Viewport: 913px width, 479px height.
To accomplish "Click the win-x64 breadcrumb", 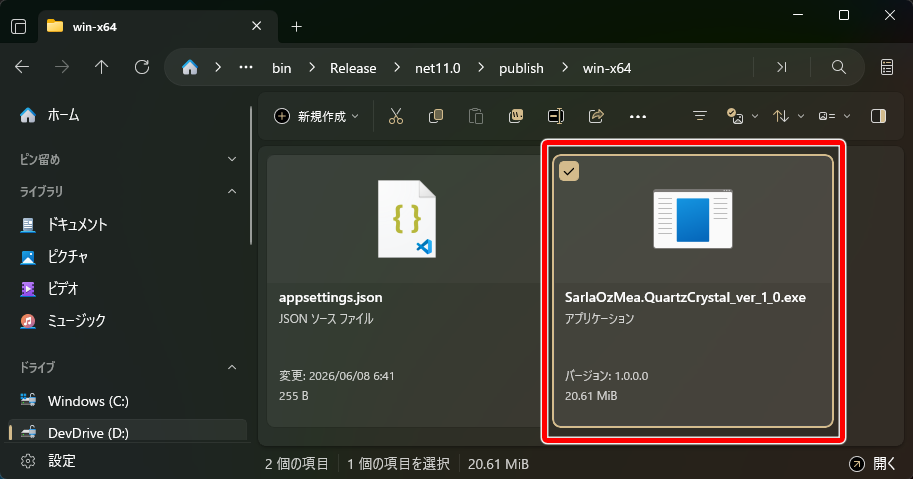I will [x=607, y=68].
